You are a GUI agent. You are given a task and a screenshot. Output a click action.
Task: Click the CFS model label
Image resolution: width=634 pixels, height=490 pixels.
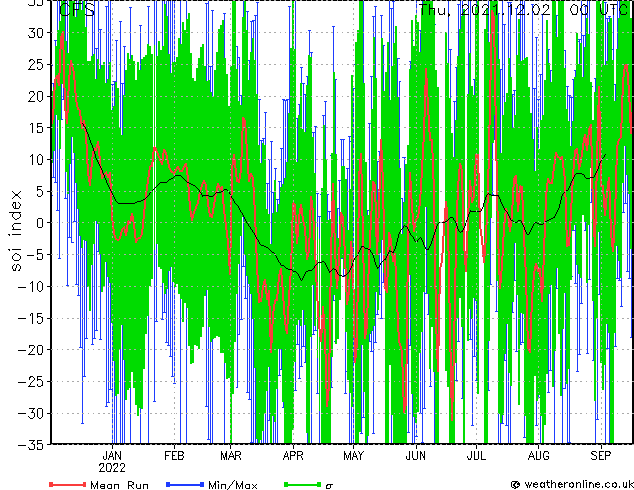(77, 9)
